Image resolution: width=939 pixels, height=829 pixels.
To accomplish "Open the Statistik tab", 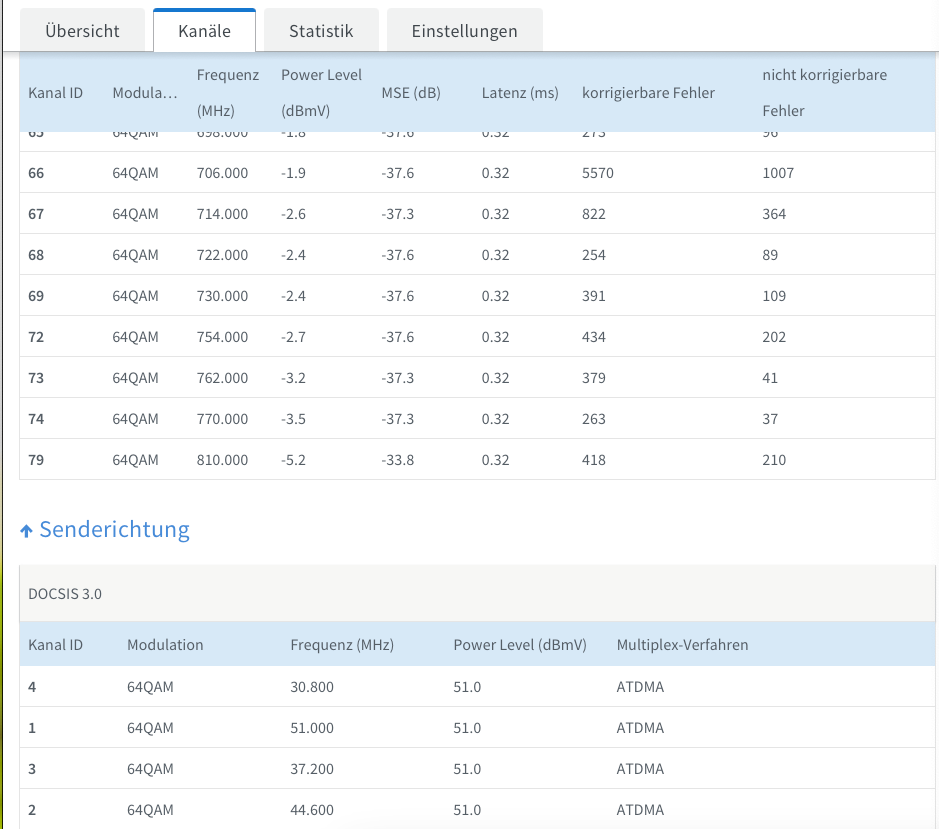I will [x=321, y=31].
